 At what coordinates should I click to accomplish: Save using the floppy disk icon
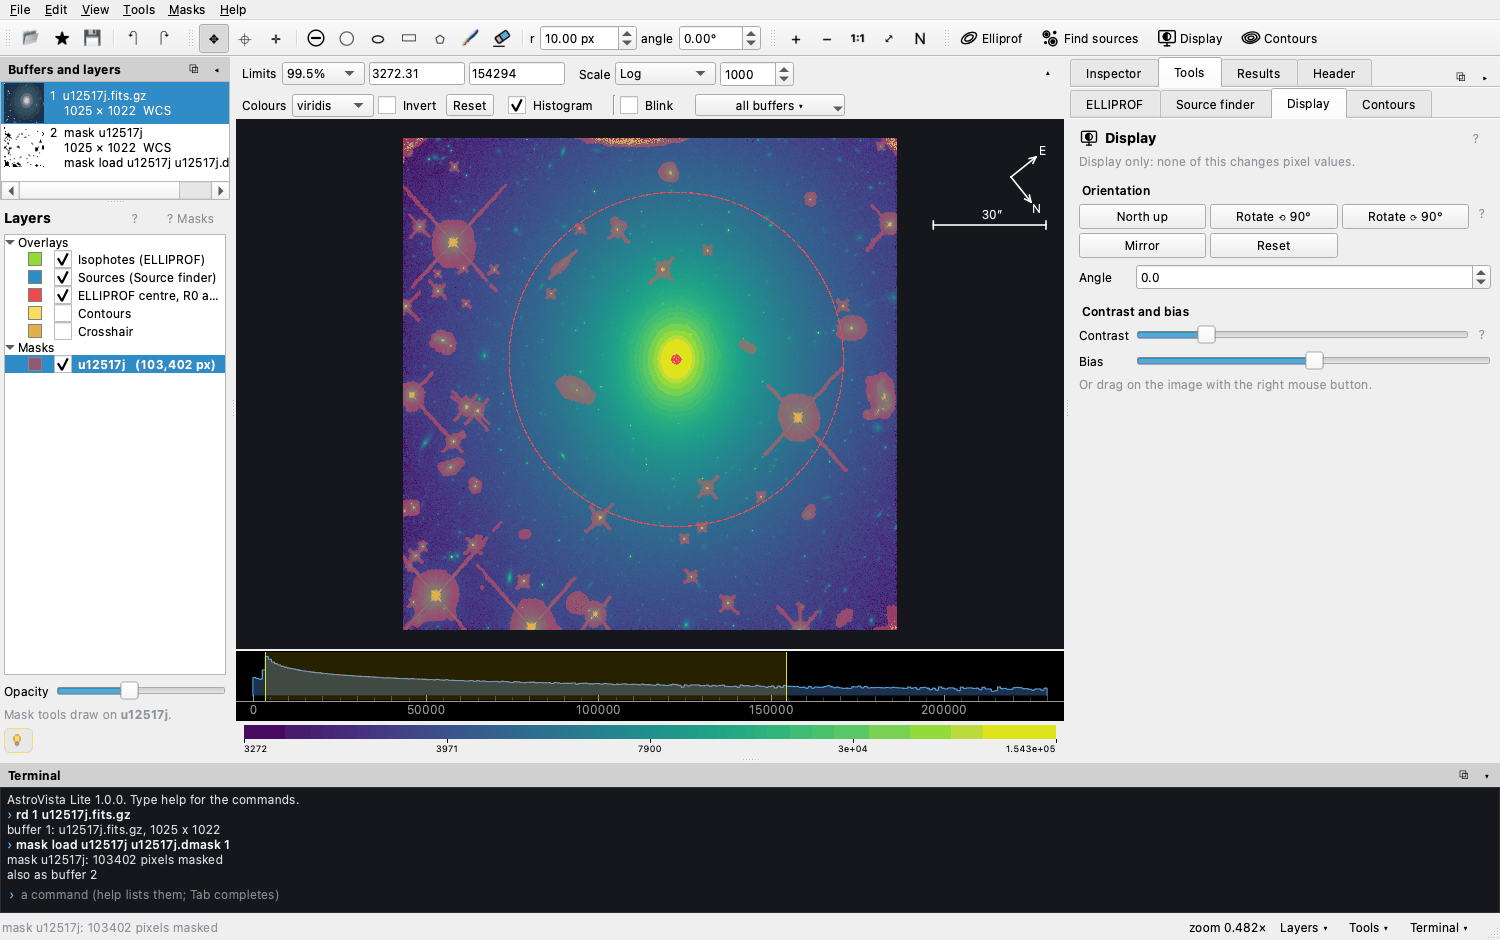[92, 38]
